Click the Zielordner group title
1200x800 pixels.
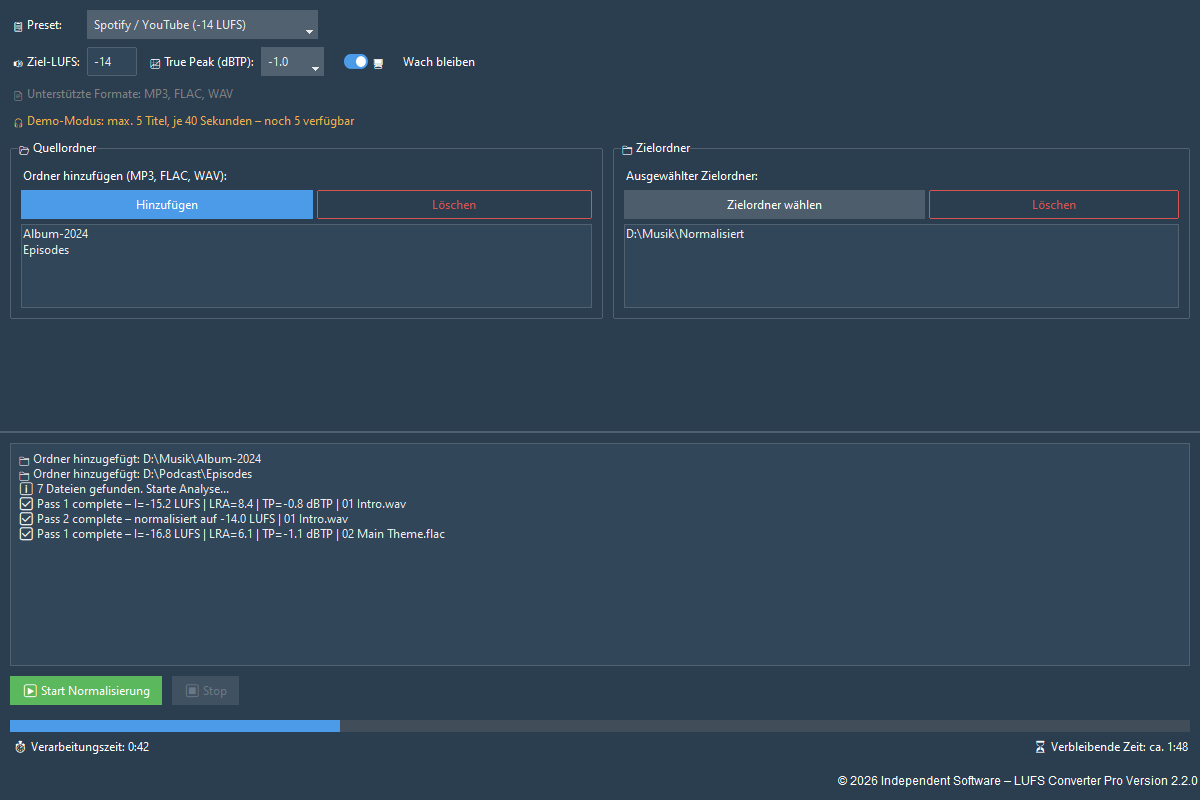coord(663,149)
